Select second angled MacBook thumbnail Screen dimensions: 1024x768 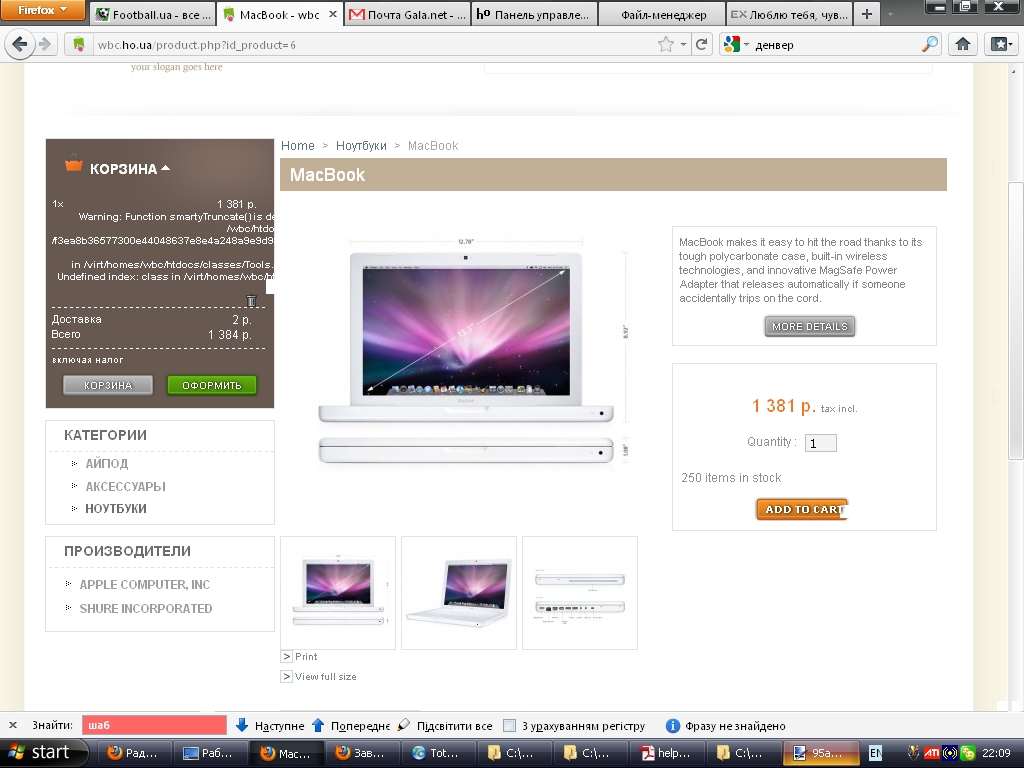coord(458,593)
